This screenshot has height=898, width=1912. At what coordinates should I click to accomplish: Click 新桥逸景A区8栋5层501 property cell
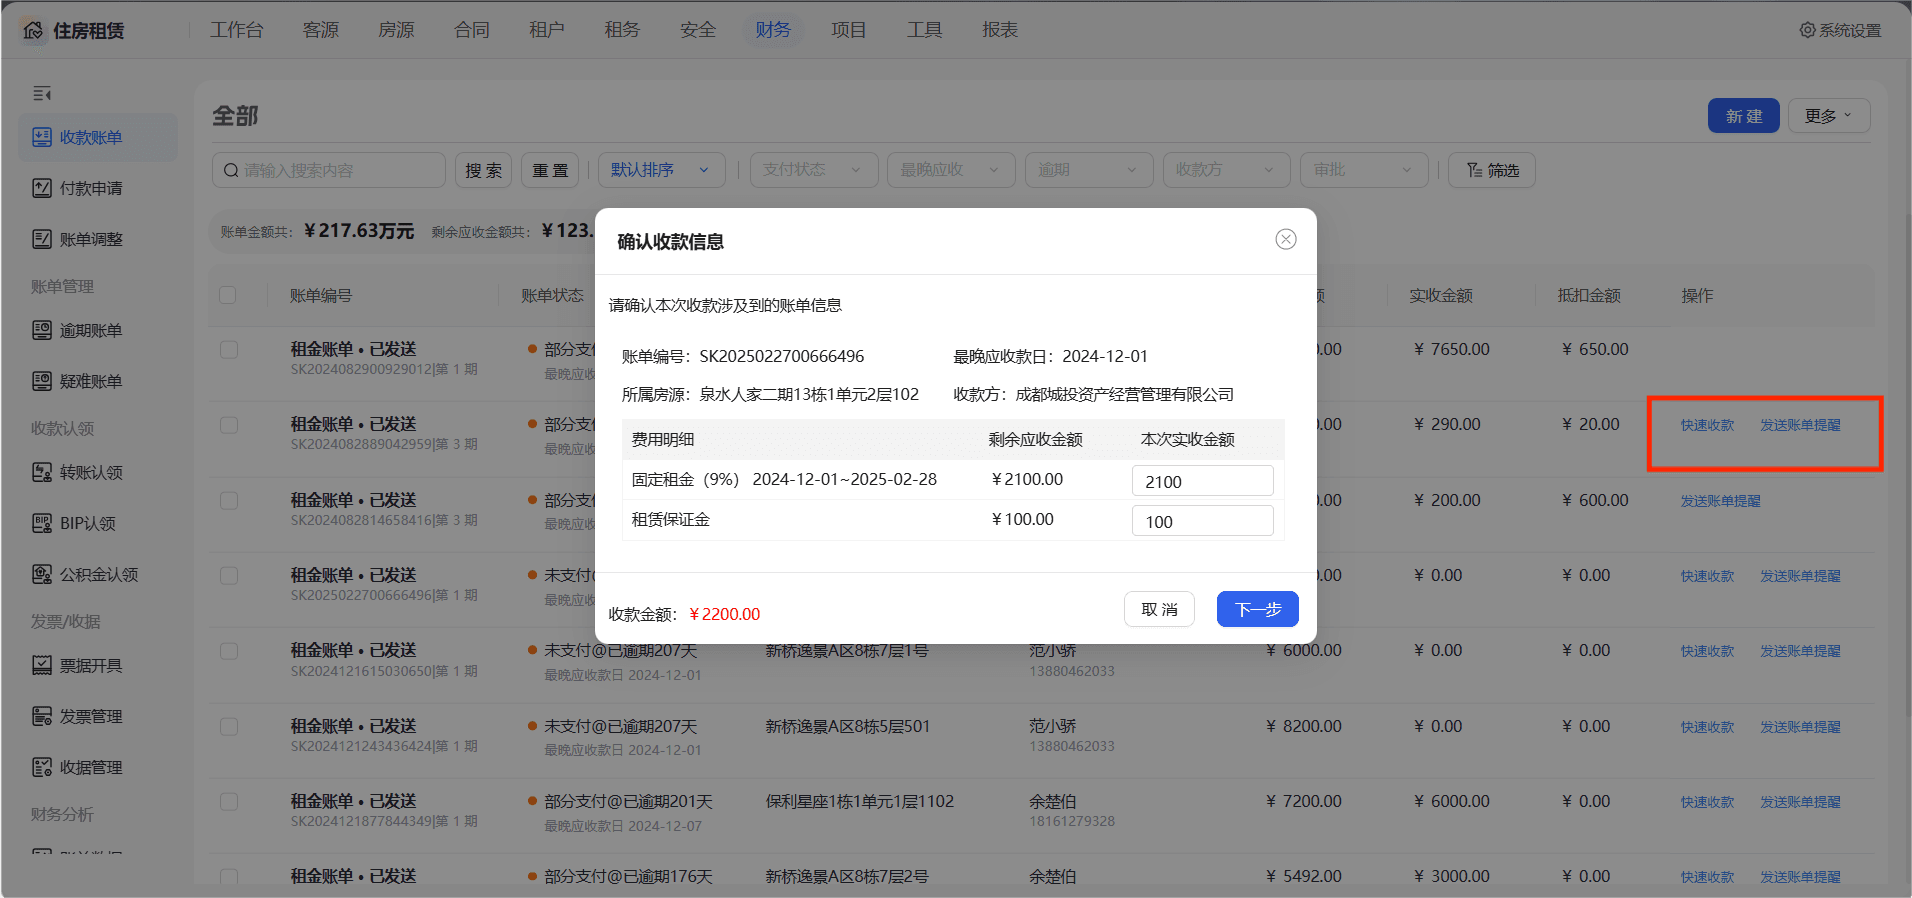click(x=848, y=726)
